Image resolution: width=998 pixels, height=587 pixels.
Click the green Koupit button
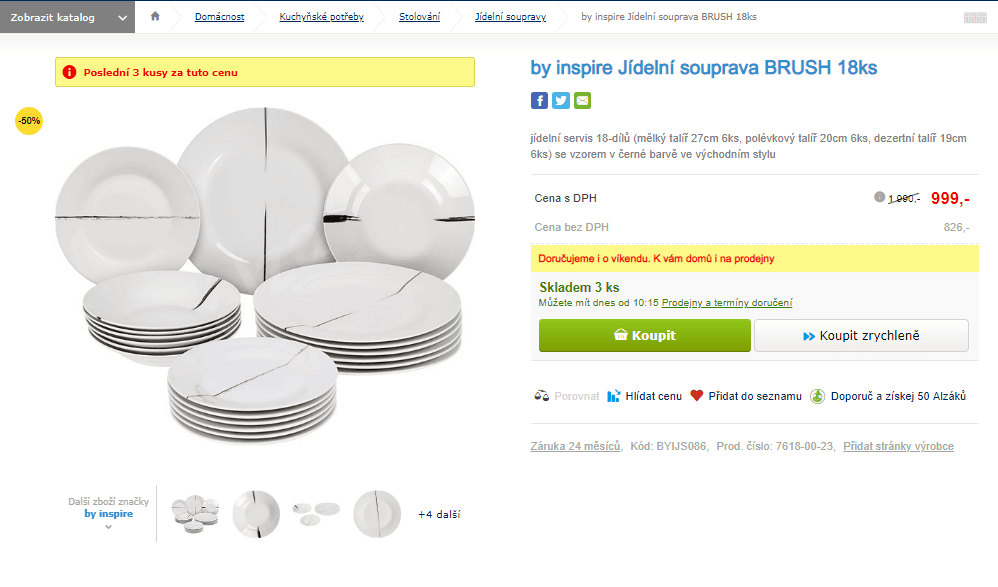point(644,336)
